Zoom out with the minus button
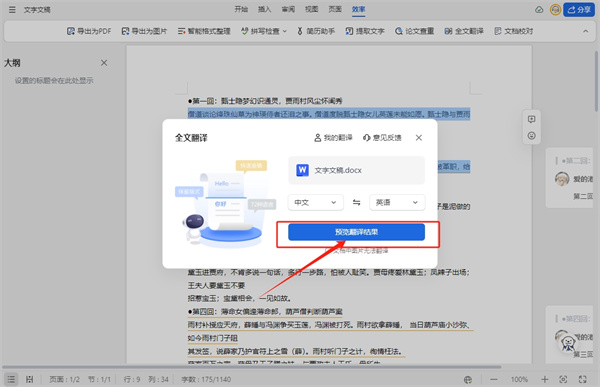600x387 pixels. 494,379
